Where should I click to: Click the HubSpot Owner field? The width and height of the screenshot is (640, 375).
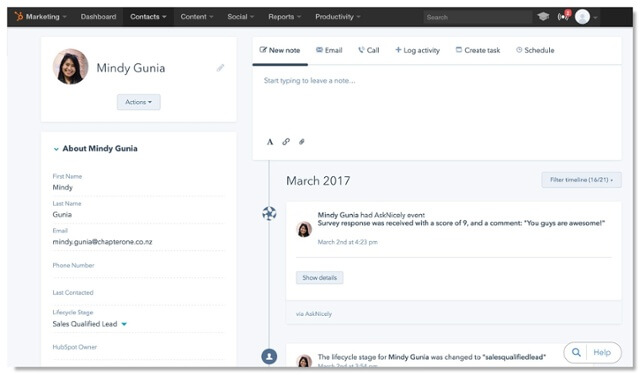[x=138, y=351]
